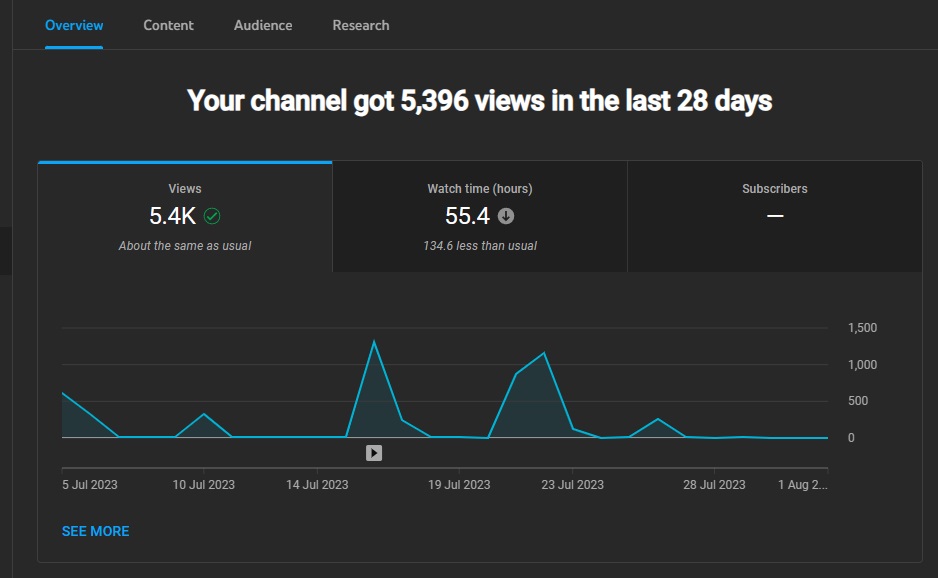This screenshot has height=578, width=938.
Task: Click the small chart bump before 28 Jul
Action: [657, 419]
